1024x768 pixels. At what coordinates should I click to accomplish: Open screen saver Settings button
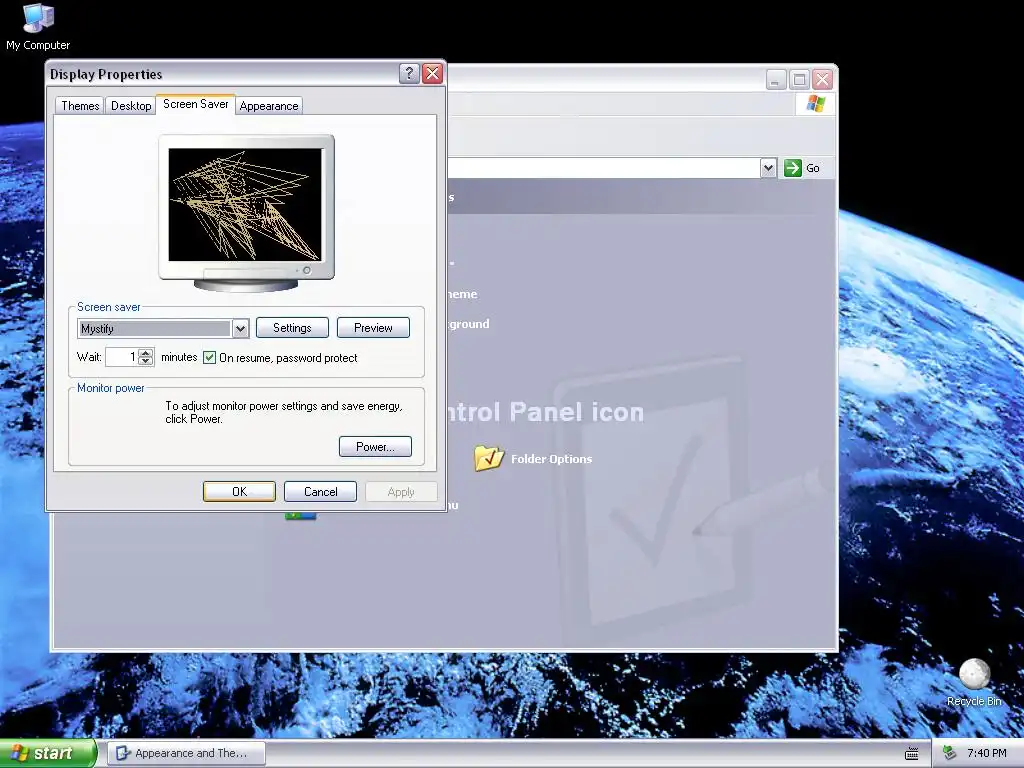point(292,328)
